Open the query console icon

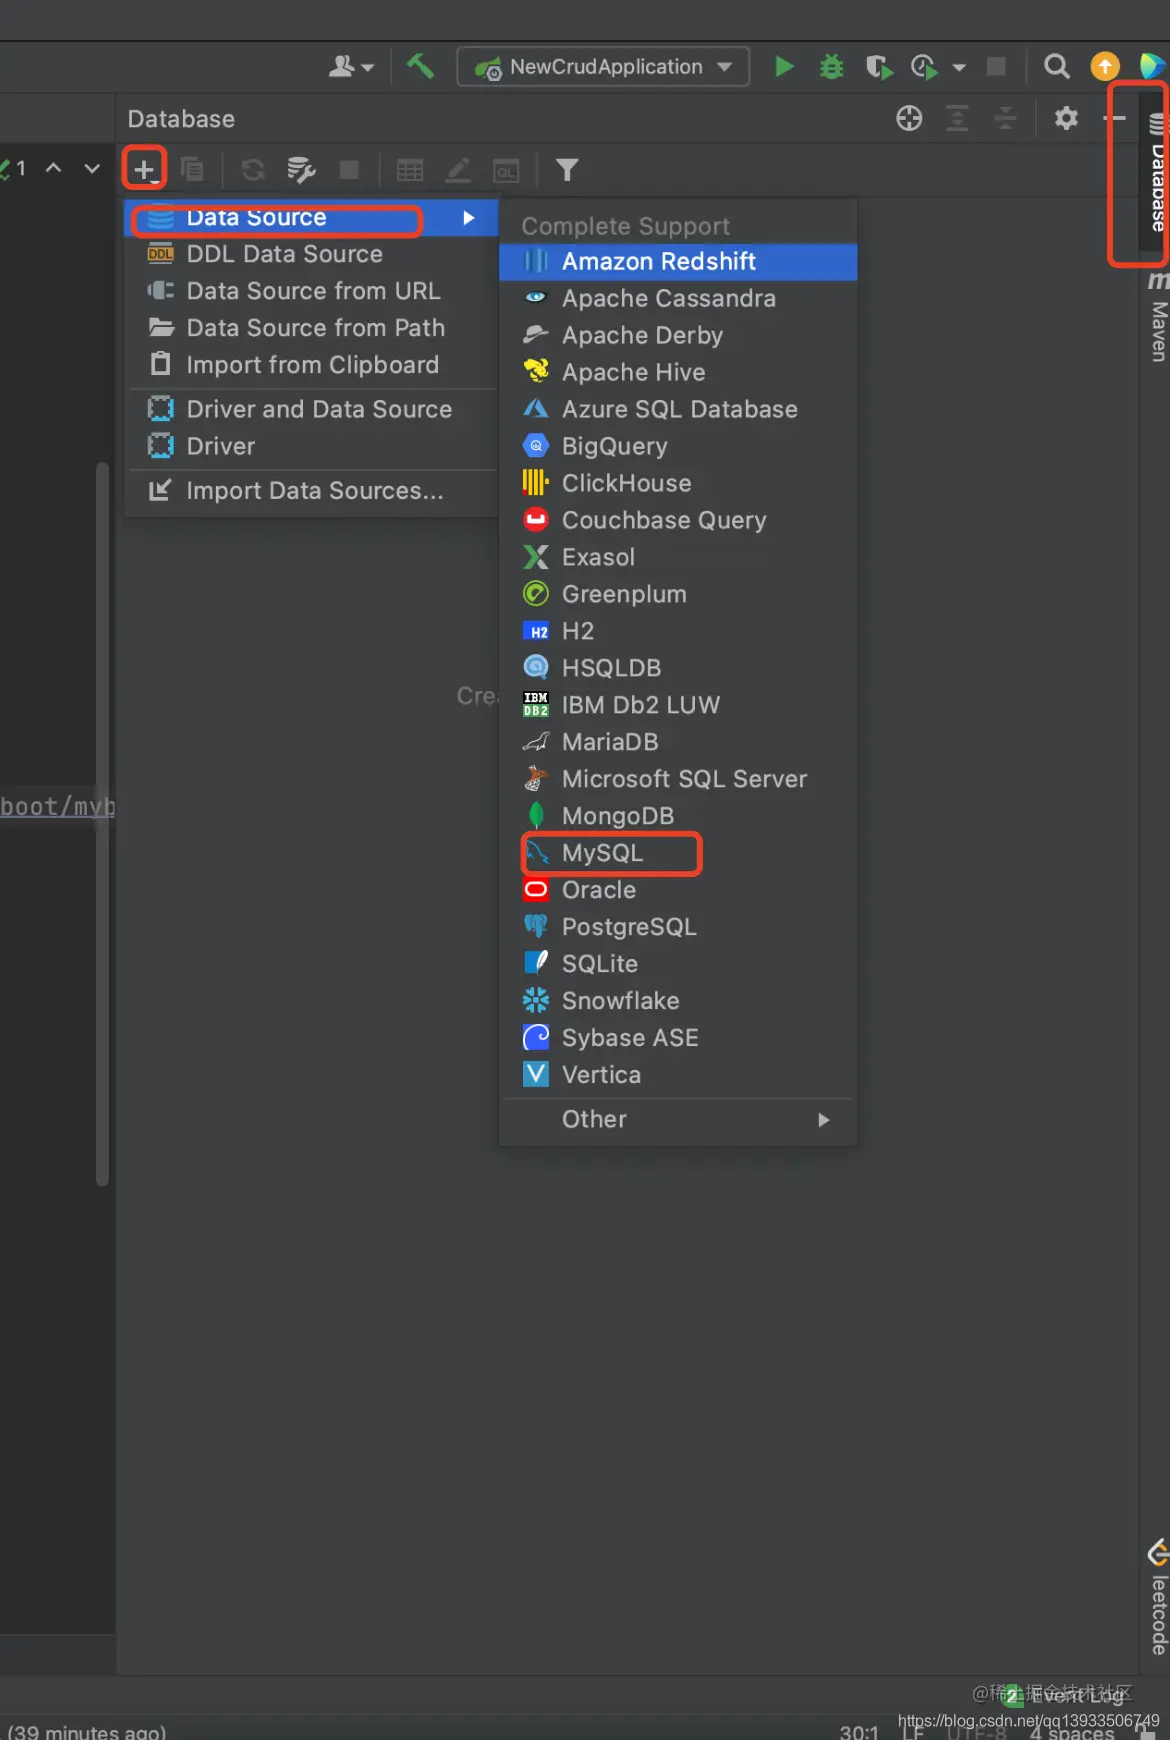507,171
